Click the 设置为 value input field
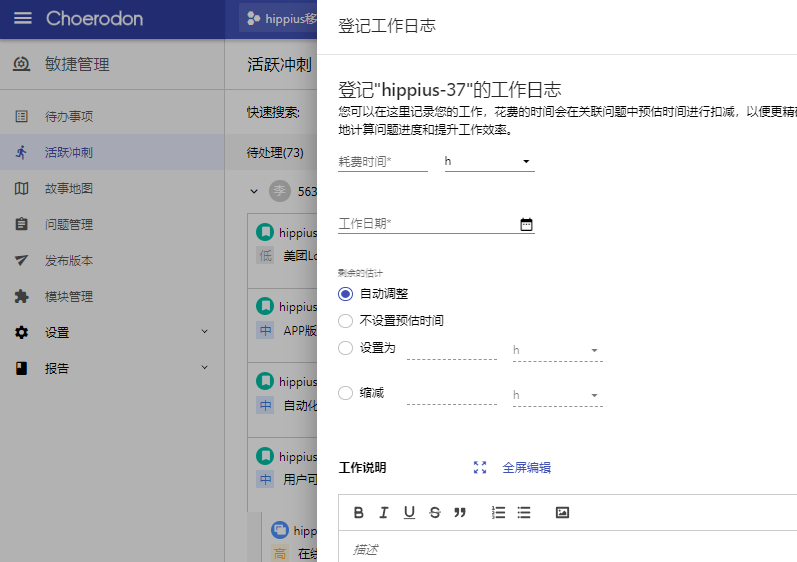This screenshot has width=797, height=562. [452, 350]
